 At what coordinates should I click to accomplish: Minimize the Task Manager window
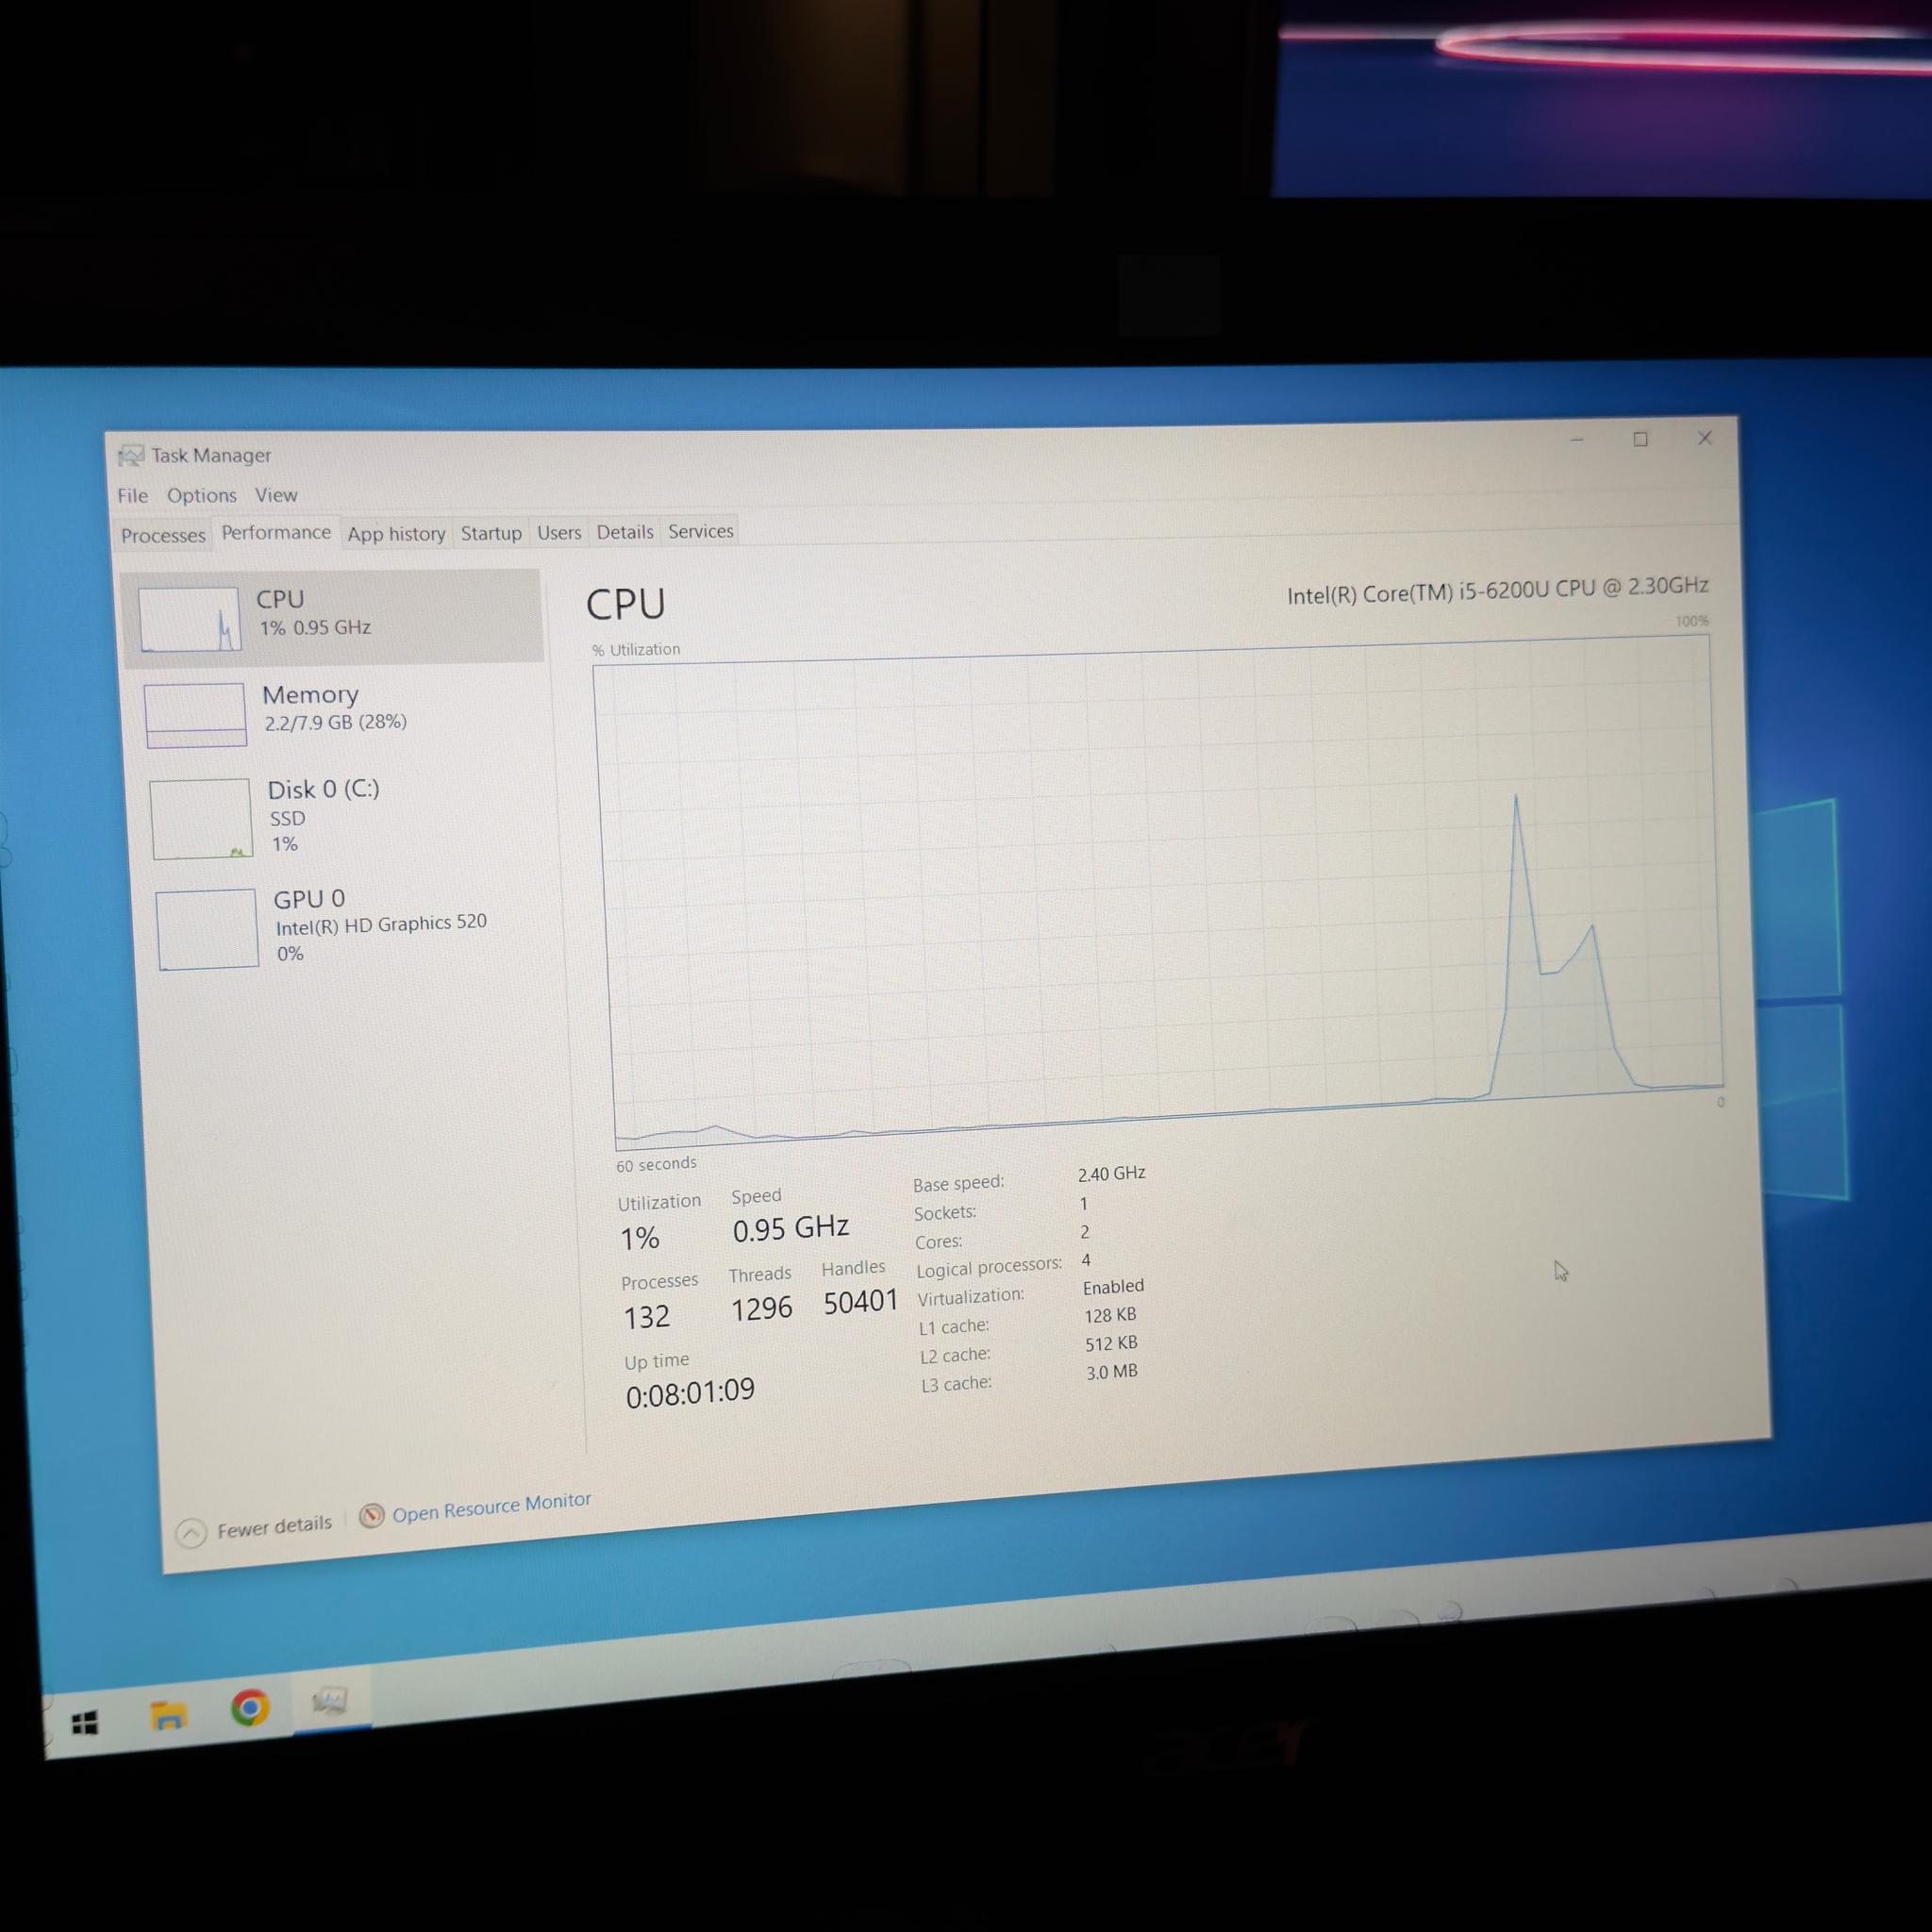[1577, 440]
